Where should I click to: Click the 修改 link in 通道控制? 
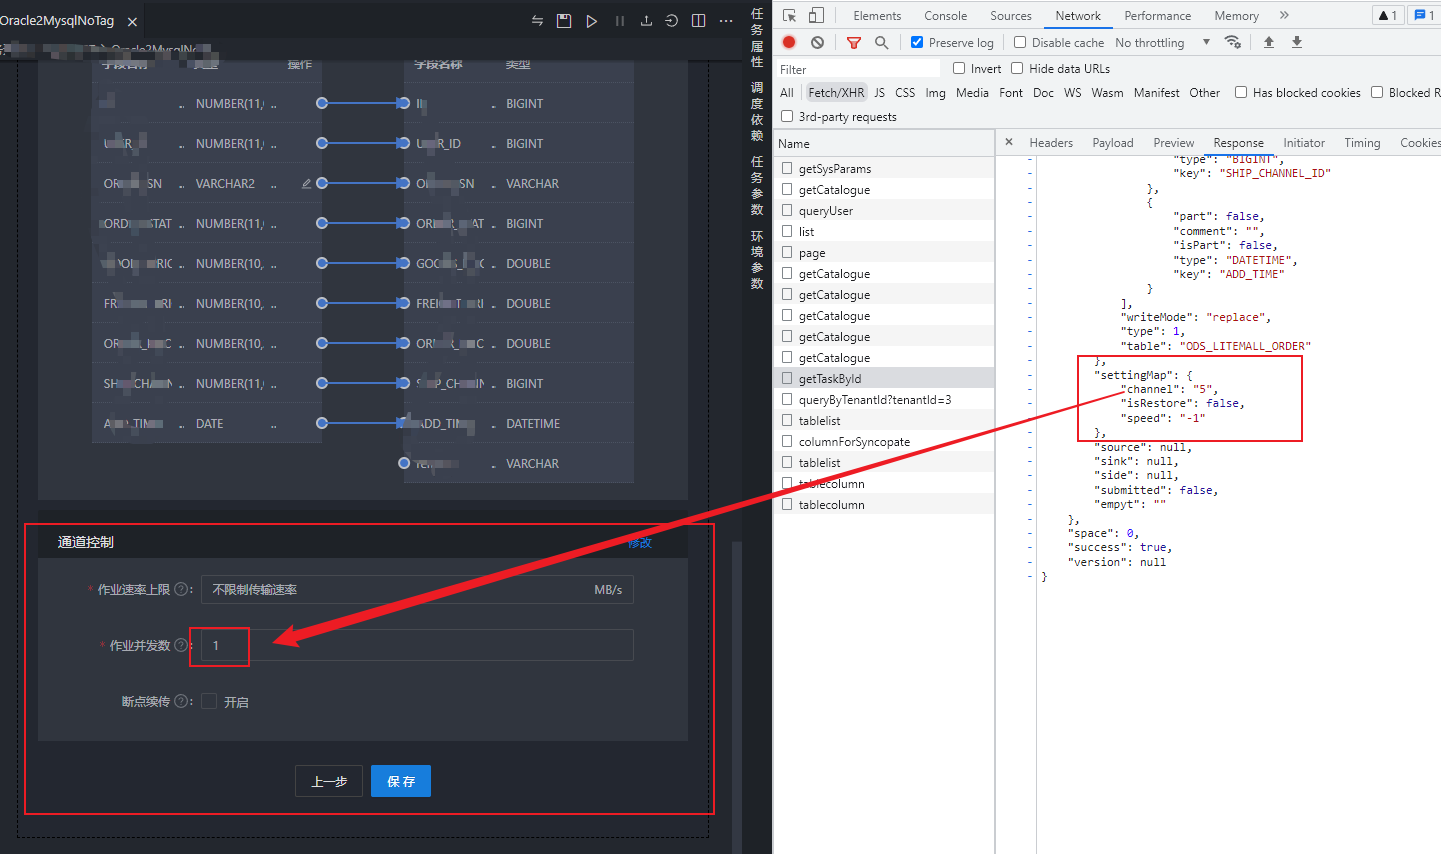point(640,542)
